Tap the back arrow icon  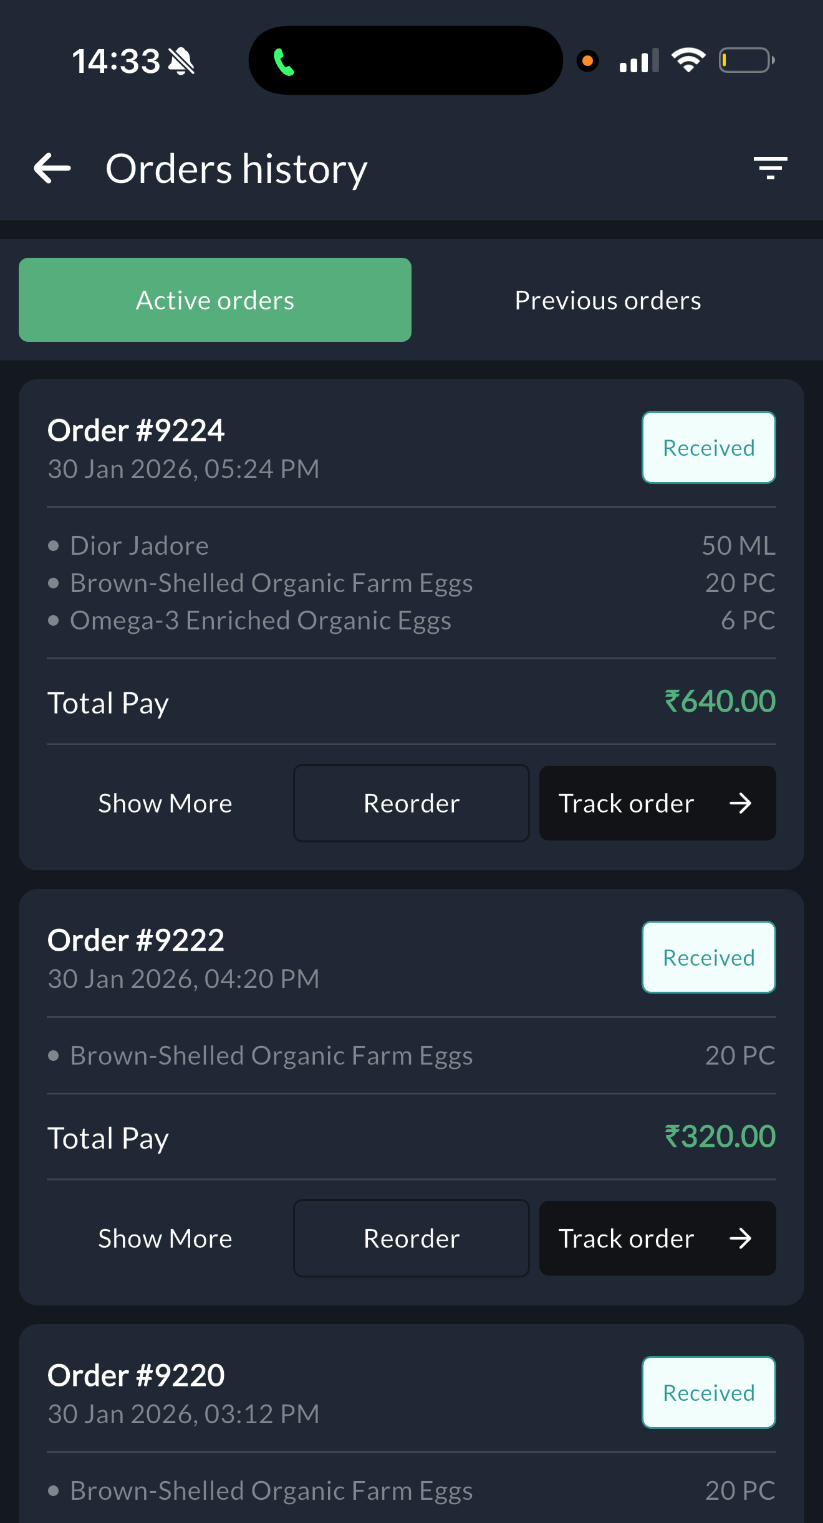53,169
